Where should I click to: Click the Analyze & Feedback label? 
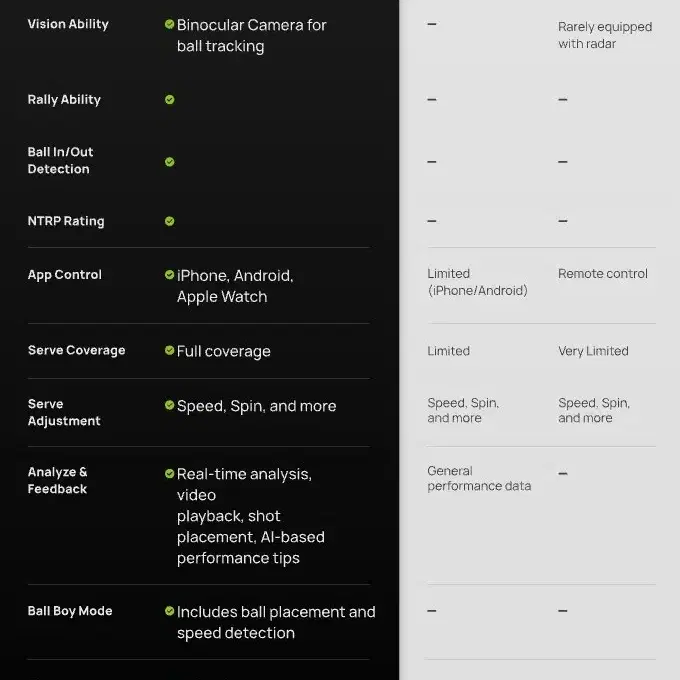pos(57,481)
